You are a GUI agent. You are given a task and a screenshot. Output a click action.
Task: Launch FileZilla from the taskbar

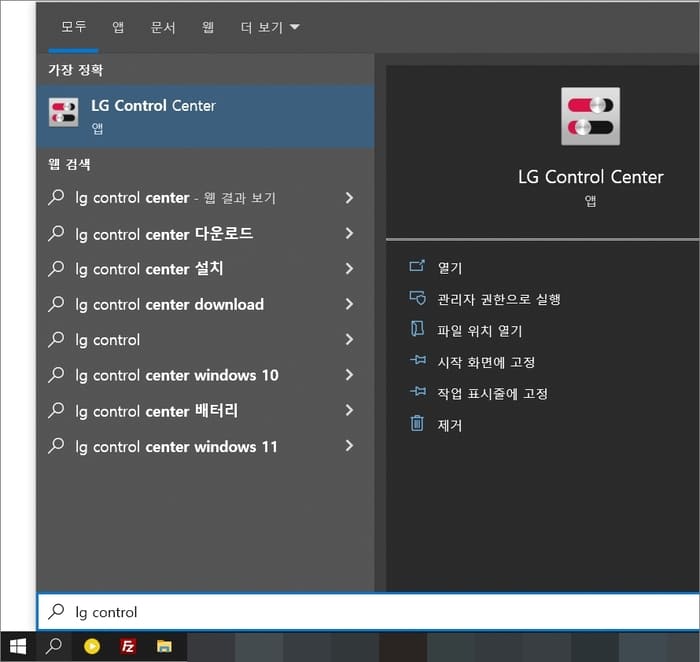(x=128, y=646)
